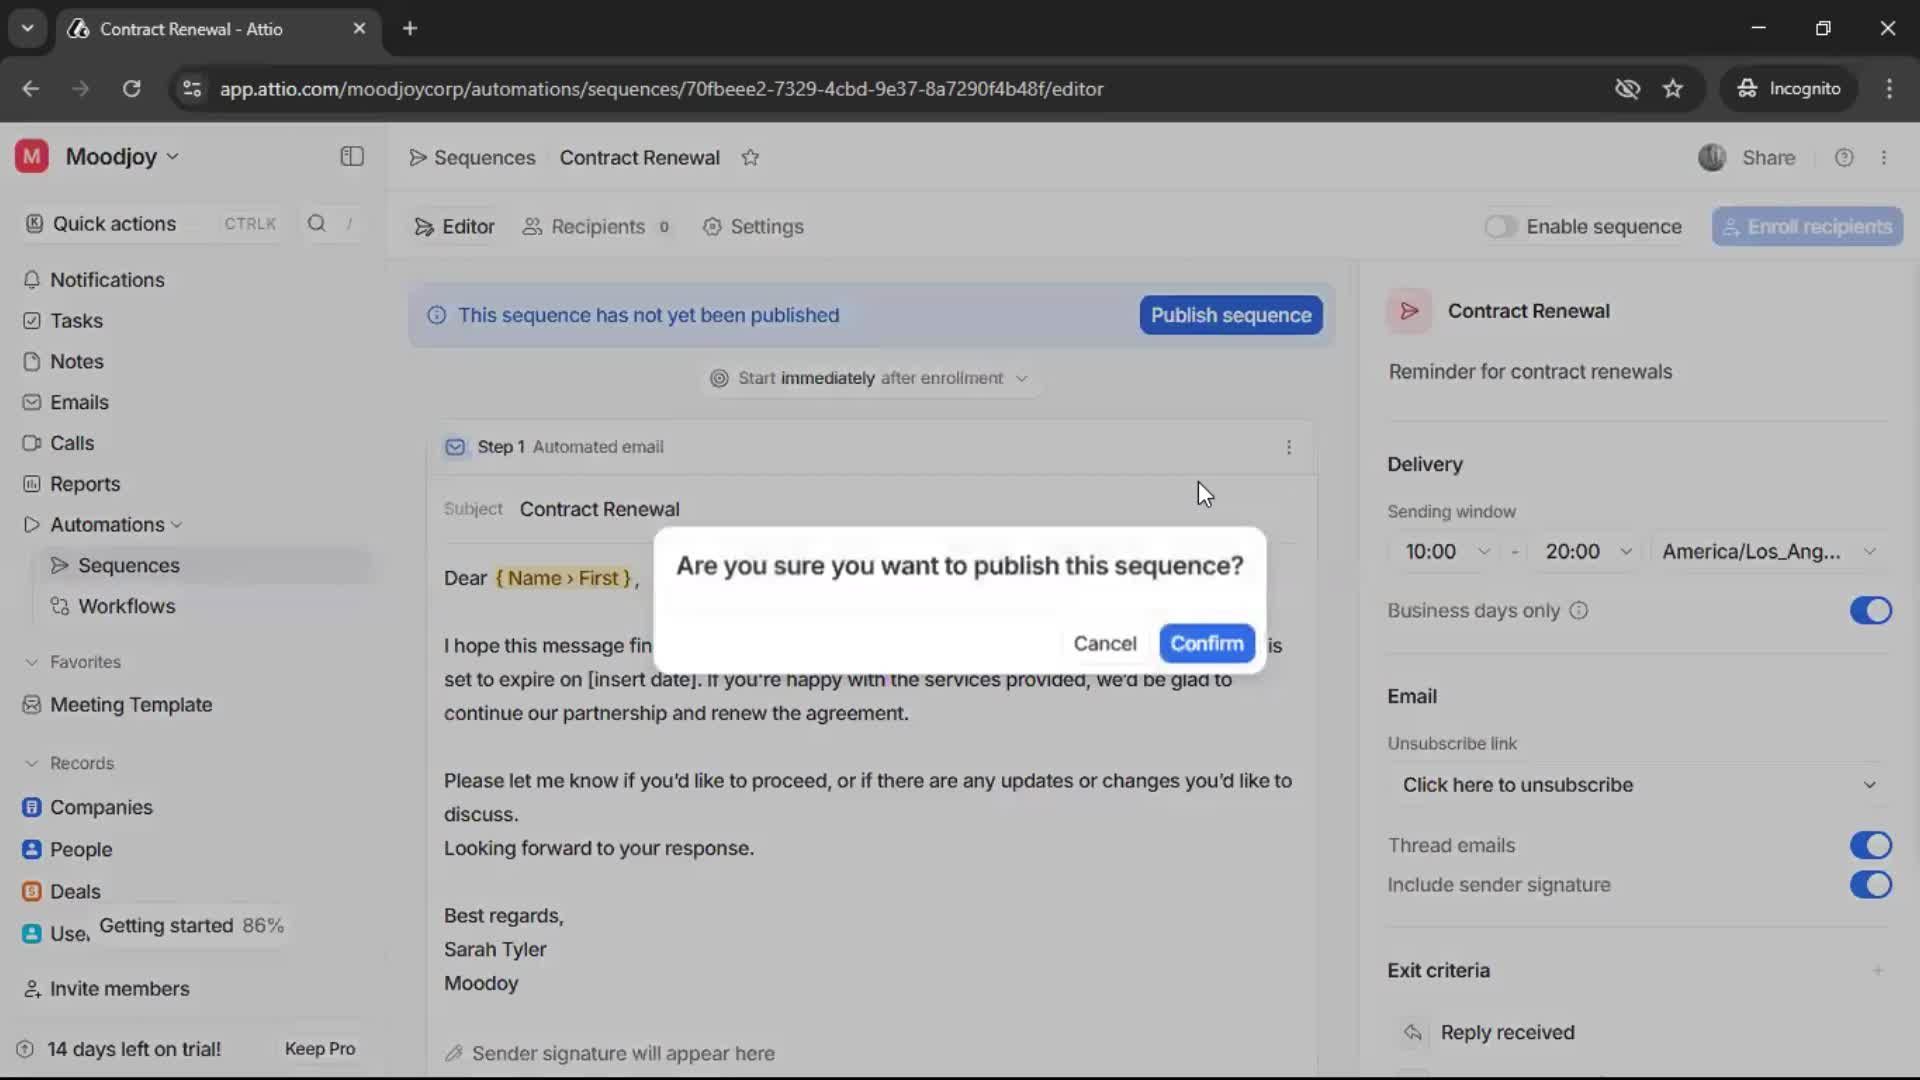The image size is (1920, 1080).
Task: Toggle the Enable sequence switch
Action: click(x=1500, y=227)
